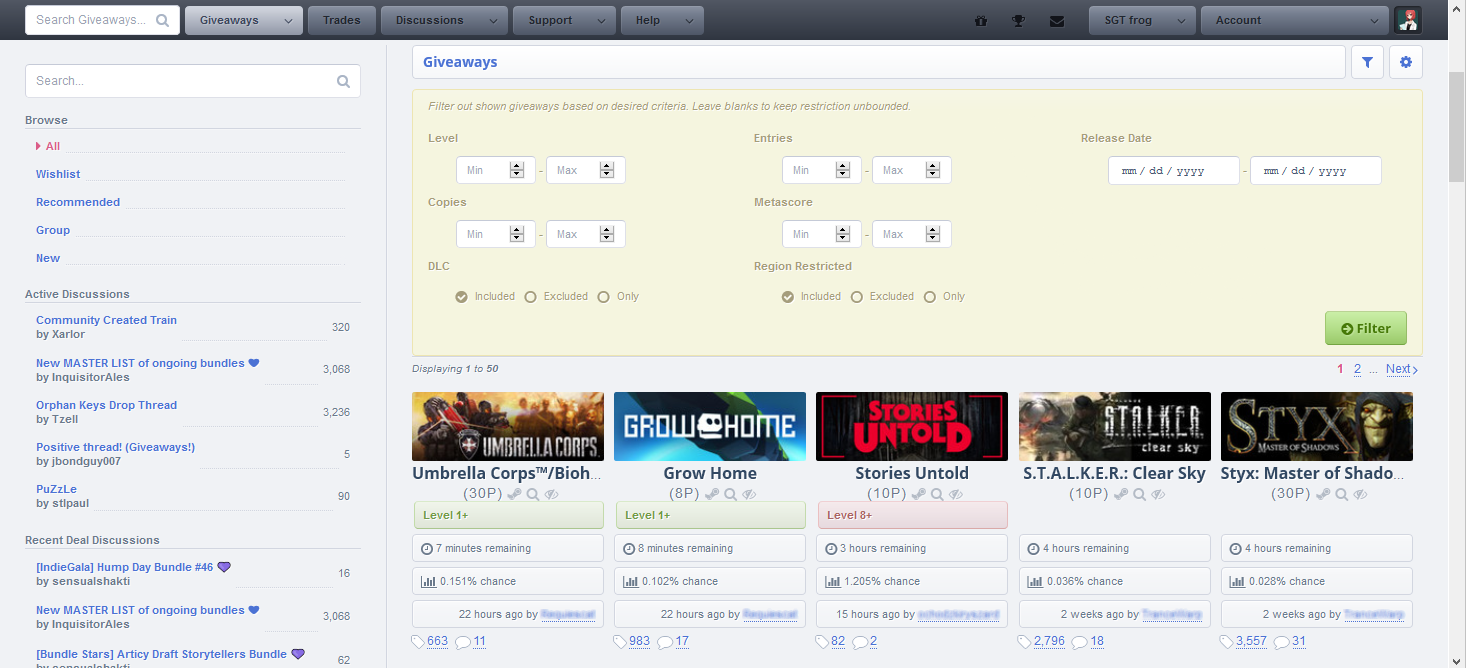
Task: Focus the Release Date start field
Action: 1174,170
